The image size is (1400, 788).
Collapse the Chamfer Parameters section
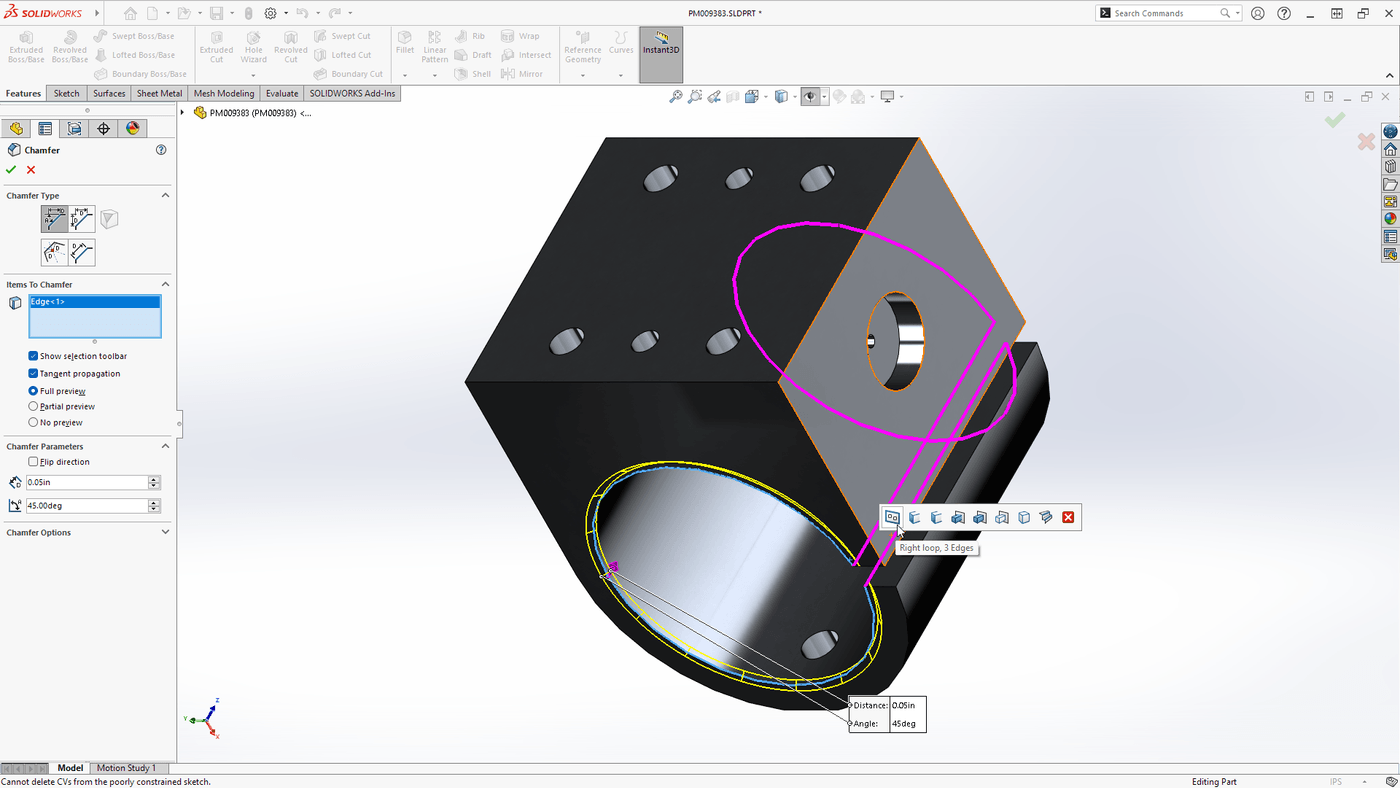[x=164, y=446]
